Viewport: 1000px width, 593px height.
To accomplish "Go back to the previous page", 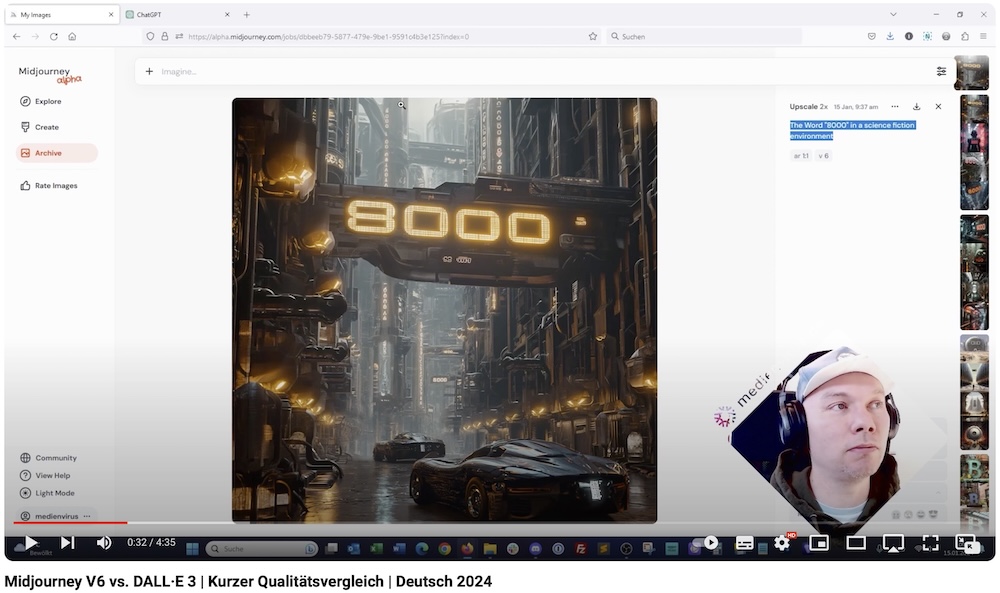I will tap(17, 36).
